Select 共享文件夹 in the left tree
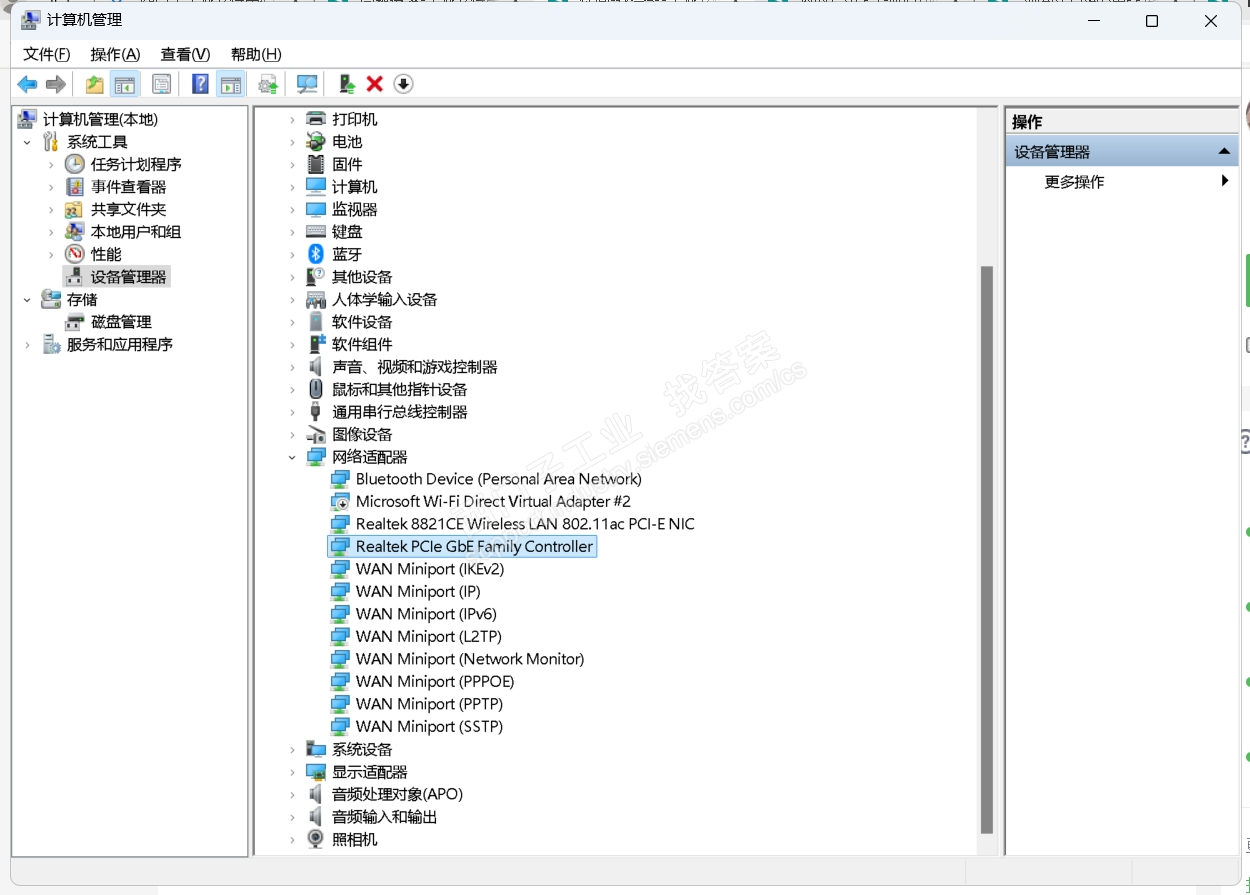 (128, 209)
